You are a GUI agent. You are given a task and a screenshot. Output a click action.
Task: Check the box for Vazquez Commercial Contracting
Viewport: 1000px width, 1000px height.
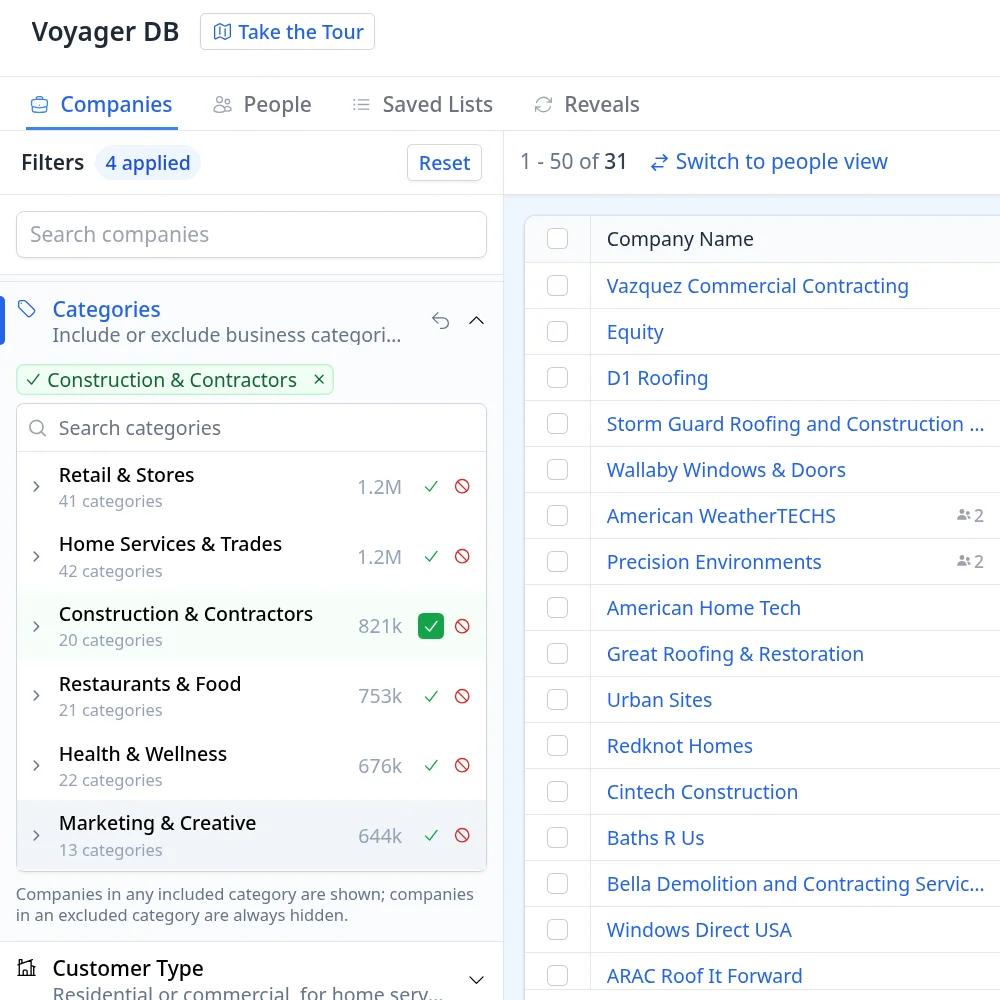point(557,286)
